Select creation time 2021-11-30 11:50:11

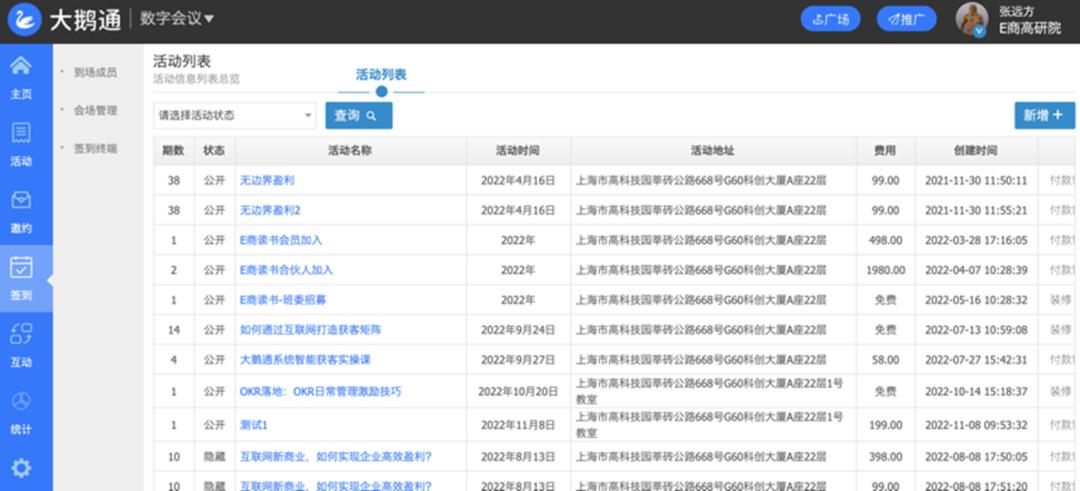976,180
